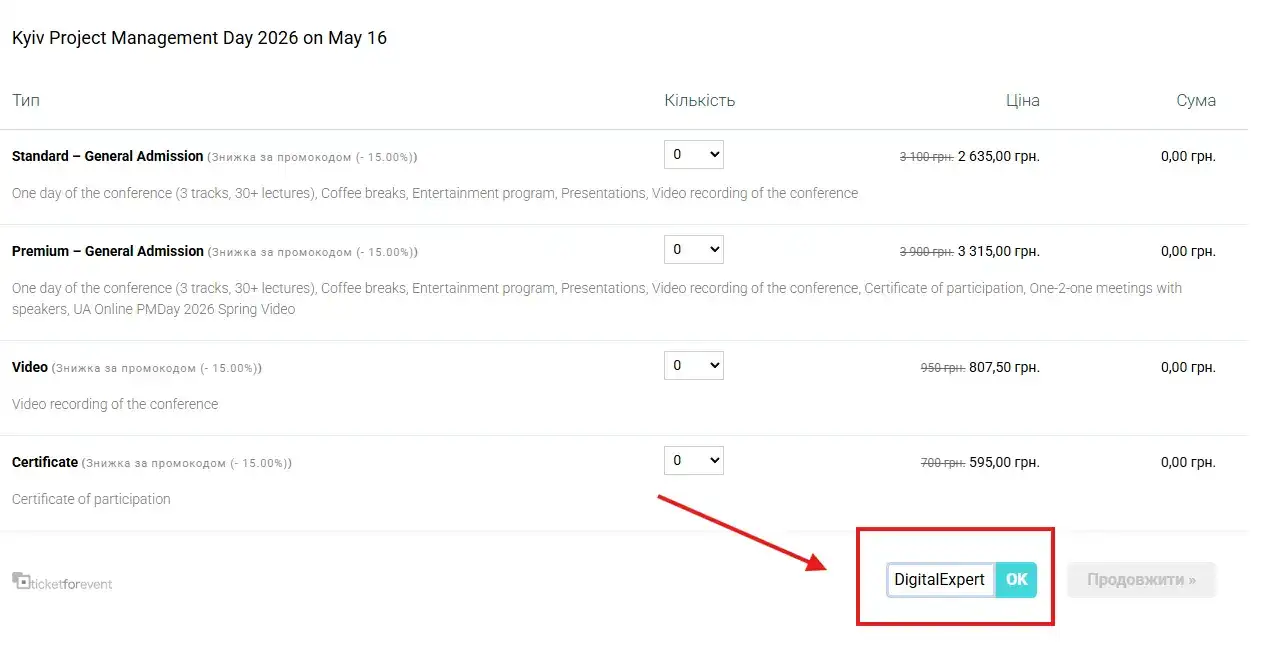Click the Standard – General Admission title
The height and width of the screenshot is (661, 1261).
click(108, 156)
